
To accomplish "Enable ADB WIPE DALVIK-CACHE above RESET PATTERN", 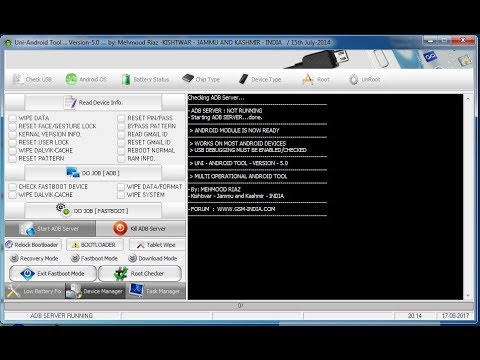I will (x=13, y=151).
